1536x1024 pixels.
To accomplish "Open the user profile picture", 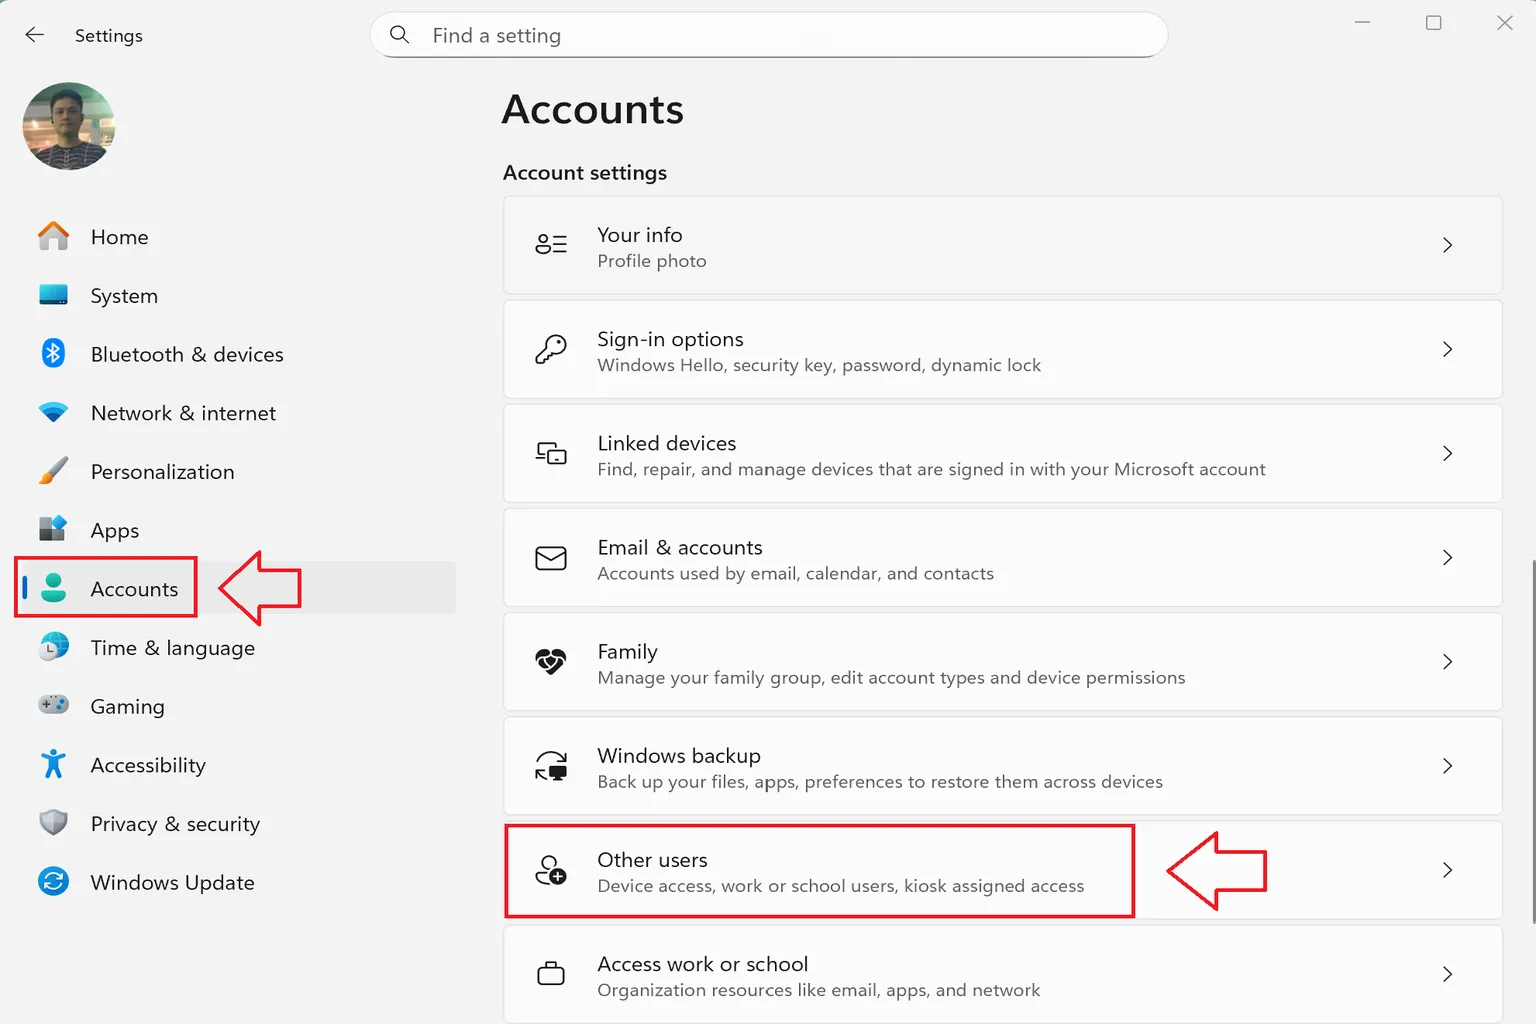I will 69,126.
